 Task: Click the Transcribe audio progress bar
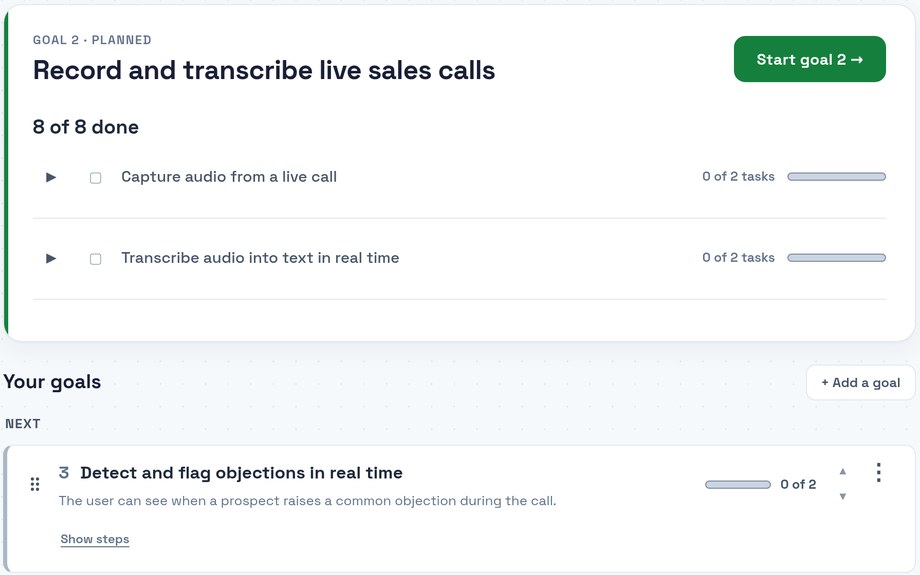(x=837, y=258)
